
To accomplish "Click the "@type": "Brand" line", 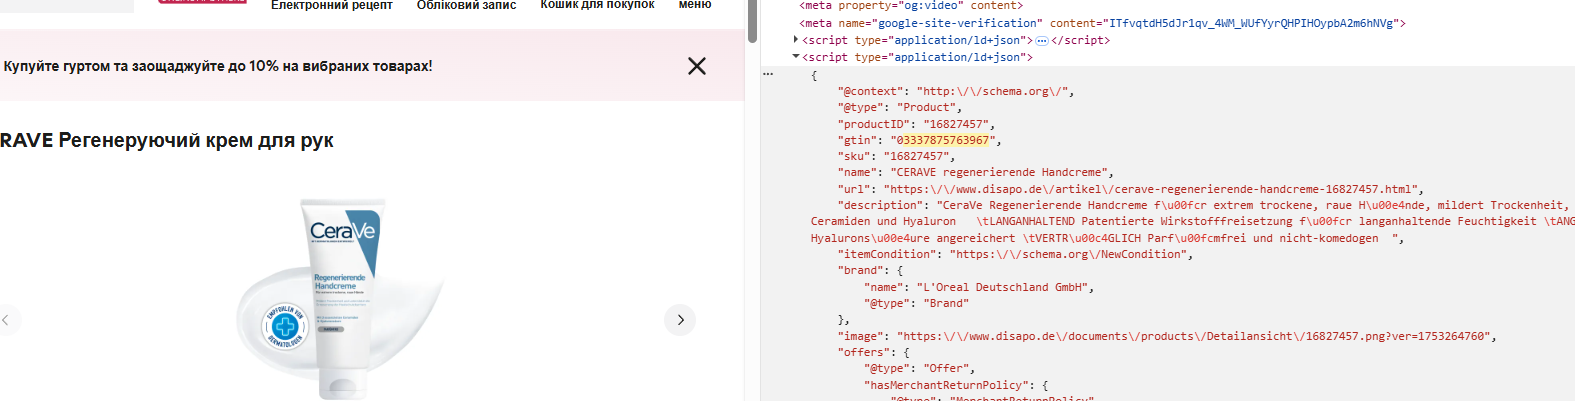I will 917,303.
